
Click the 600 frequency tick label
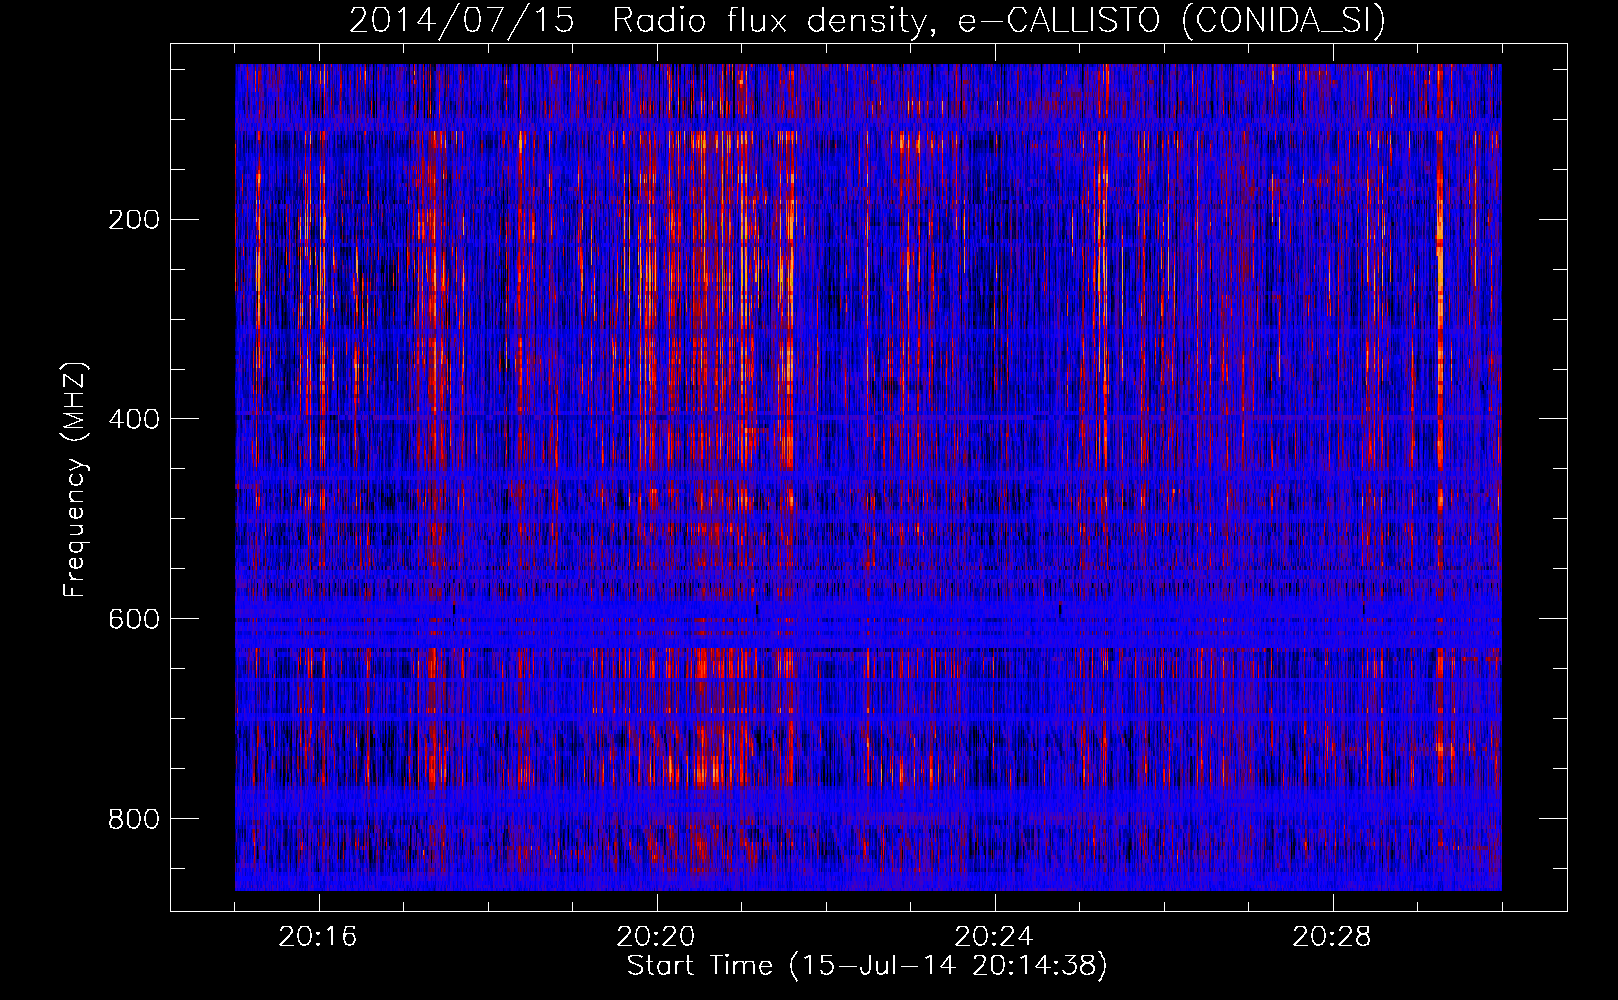[134, 619]
